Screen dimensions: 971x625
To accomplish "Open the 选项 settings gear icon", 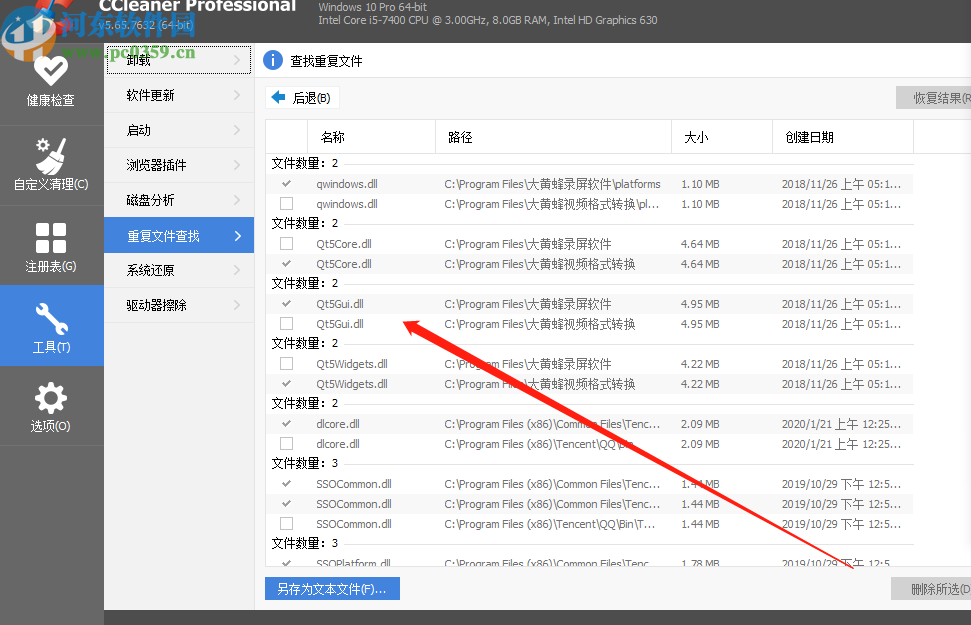I will click(x=51, y=399).
